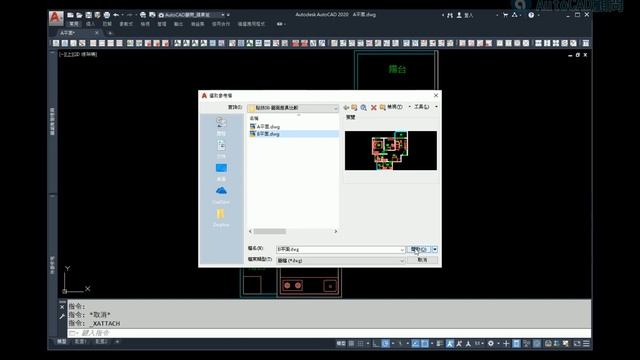Click the Name column header in the file list
640x360 pixels.
point(254,118)
